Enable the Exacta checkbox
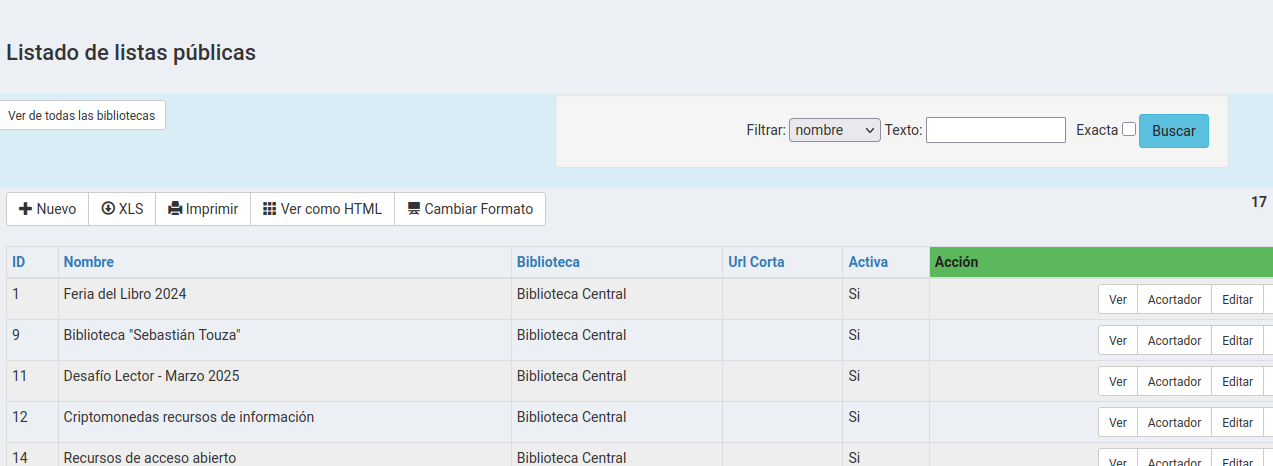Image resolution: width=1273 pixels, height=466 pixels. (1129, 129)
